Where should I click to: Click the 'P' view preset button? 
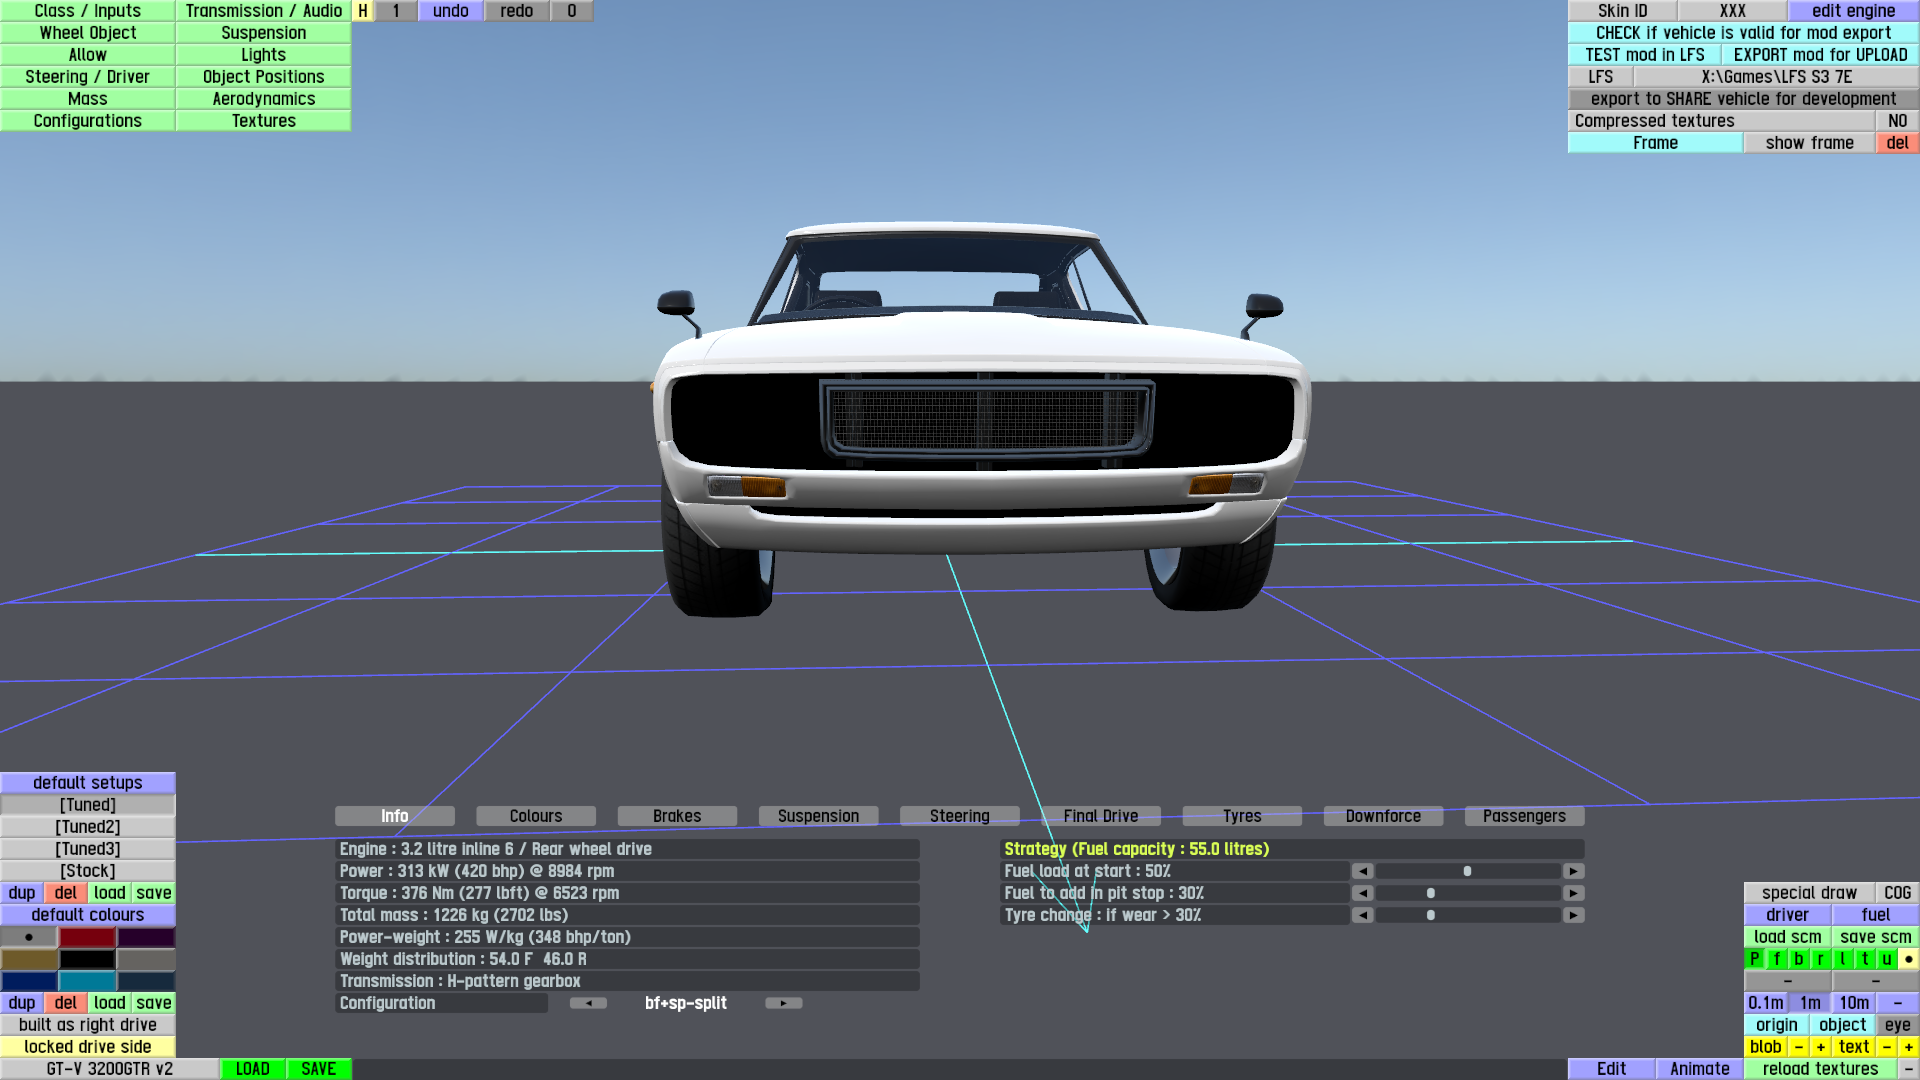click(x=1754, y=959)
